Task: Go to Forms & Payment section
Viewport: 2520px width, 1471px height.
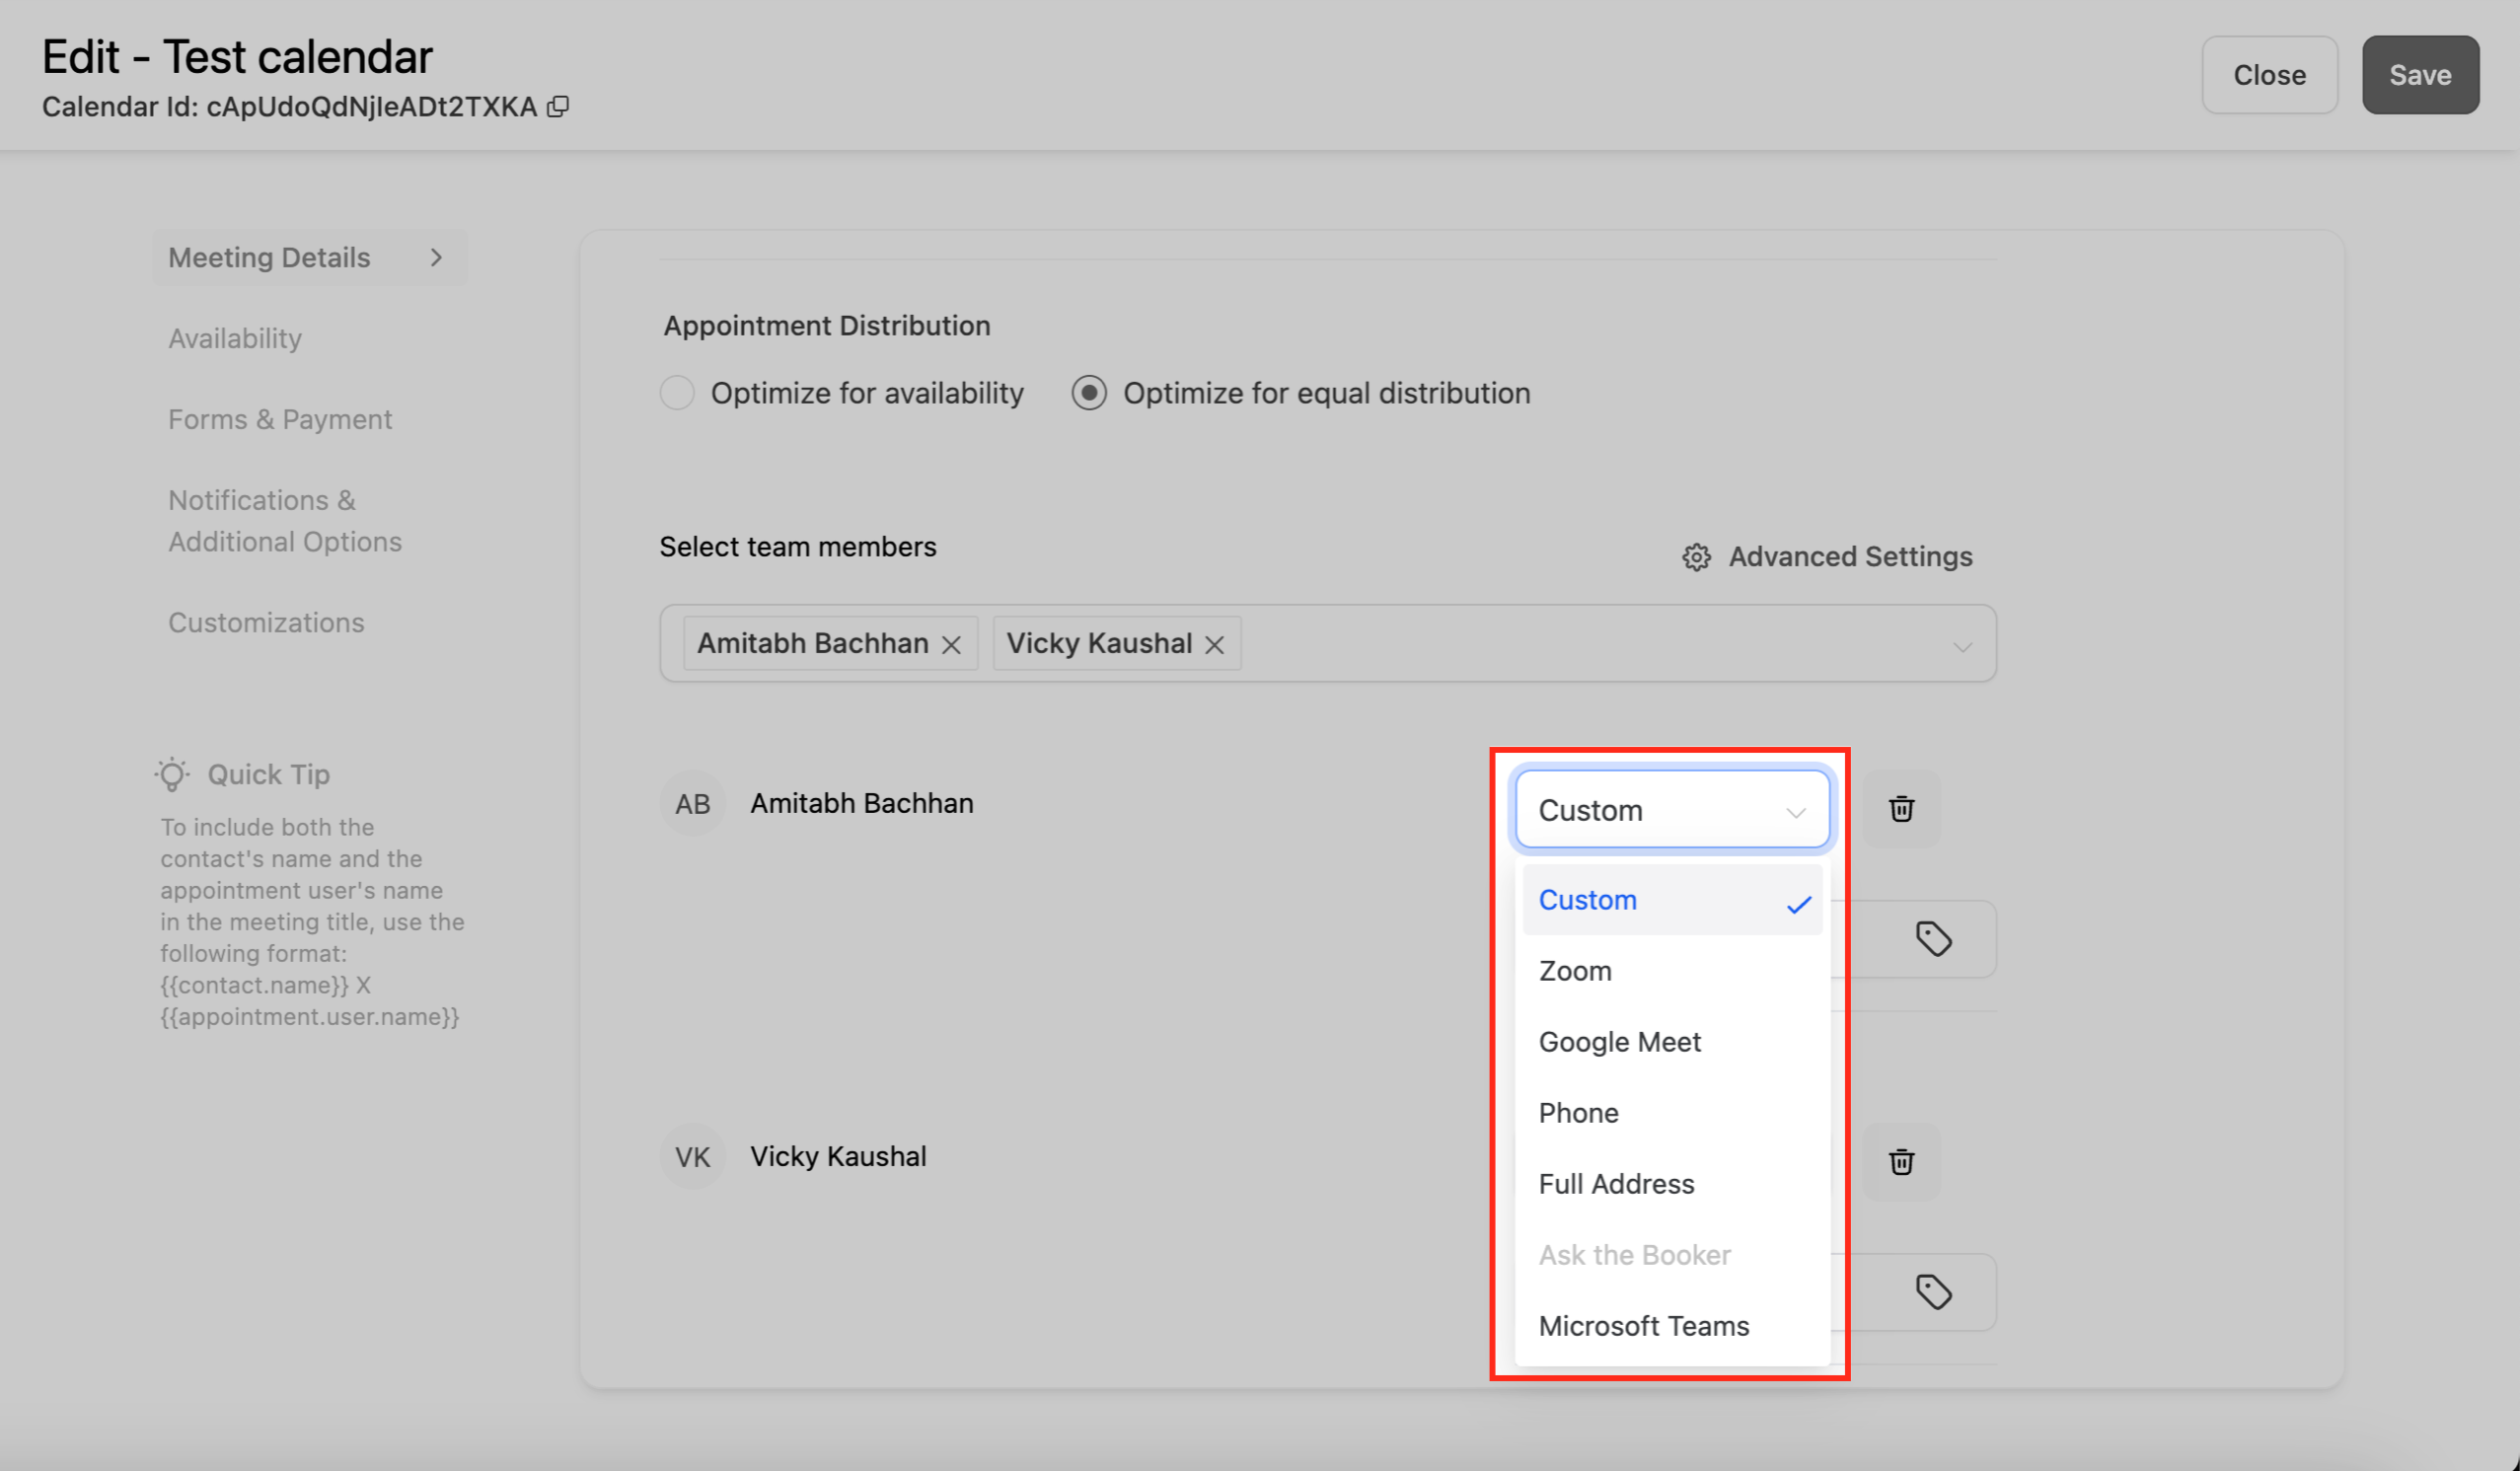Action: [x=280, y=419]
